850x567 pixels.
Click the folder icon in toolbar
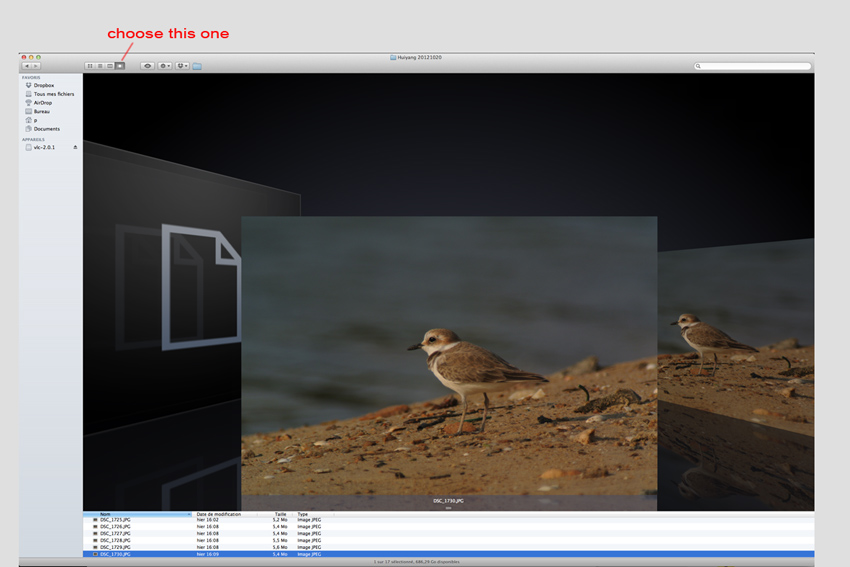[197, 66]
